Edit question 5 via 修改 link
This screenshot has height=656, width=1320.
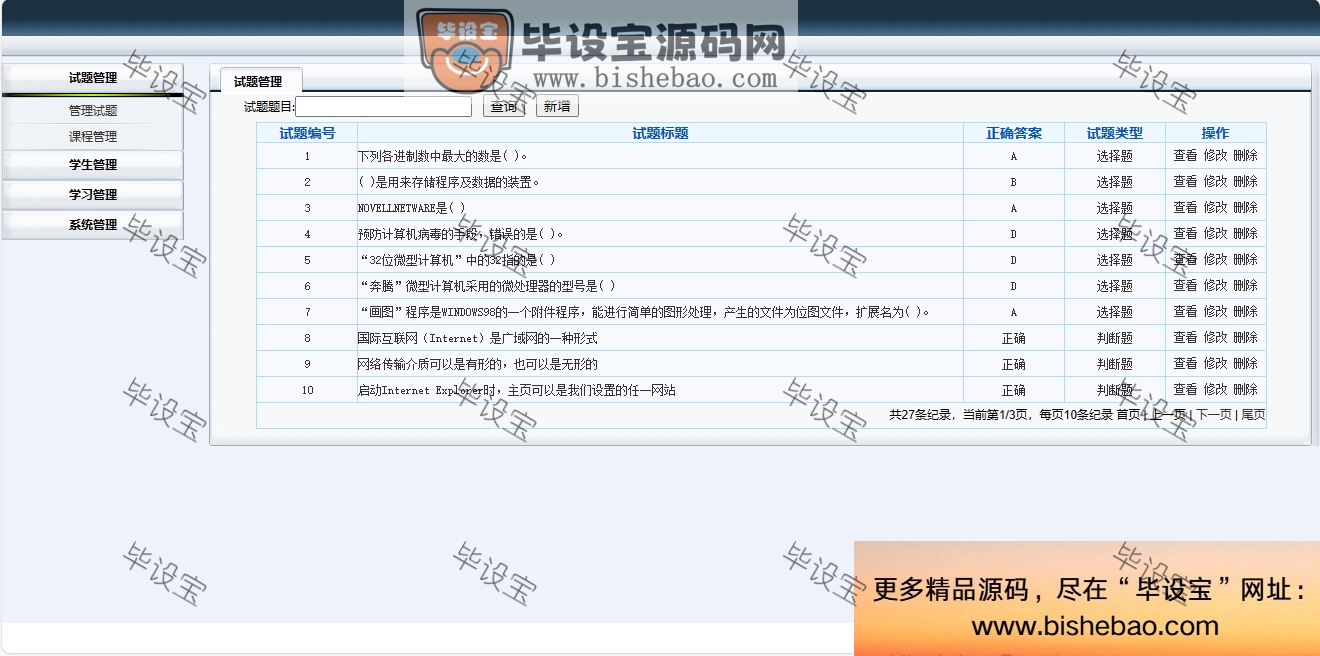pos(1215,260)
